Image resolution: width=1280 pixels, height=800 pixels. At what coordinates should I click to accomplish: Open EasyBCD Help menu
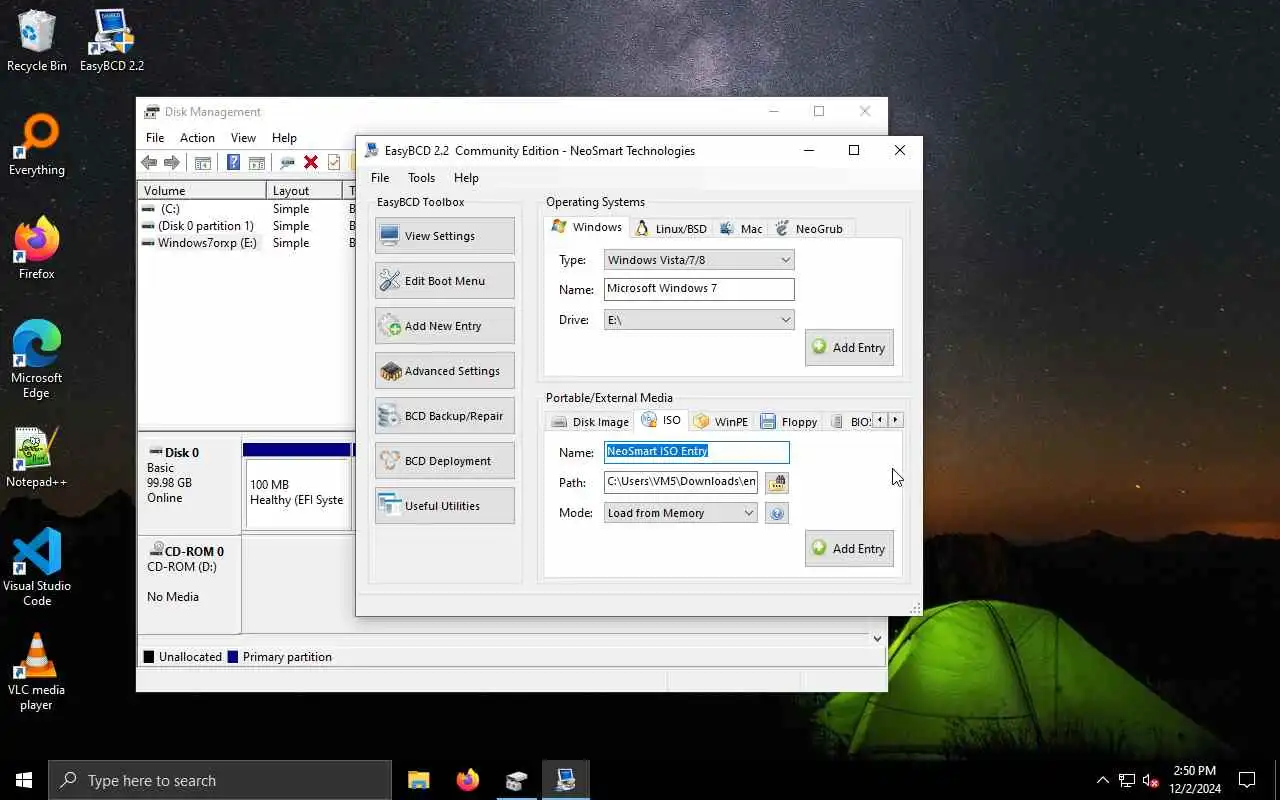pyautogui.click(x=466, y=178)
